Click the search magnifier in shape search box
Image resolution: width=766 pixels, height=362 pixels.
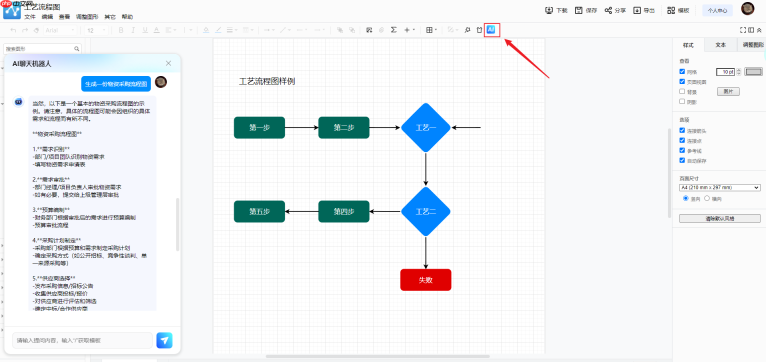(x=77, y=49)
